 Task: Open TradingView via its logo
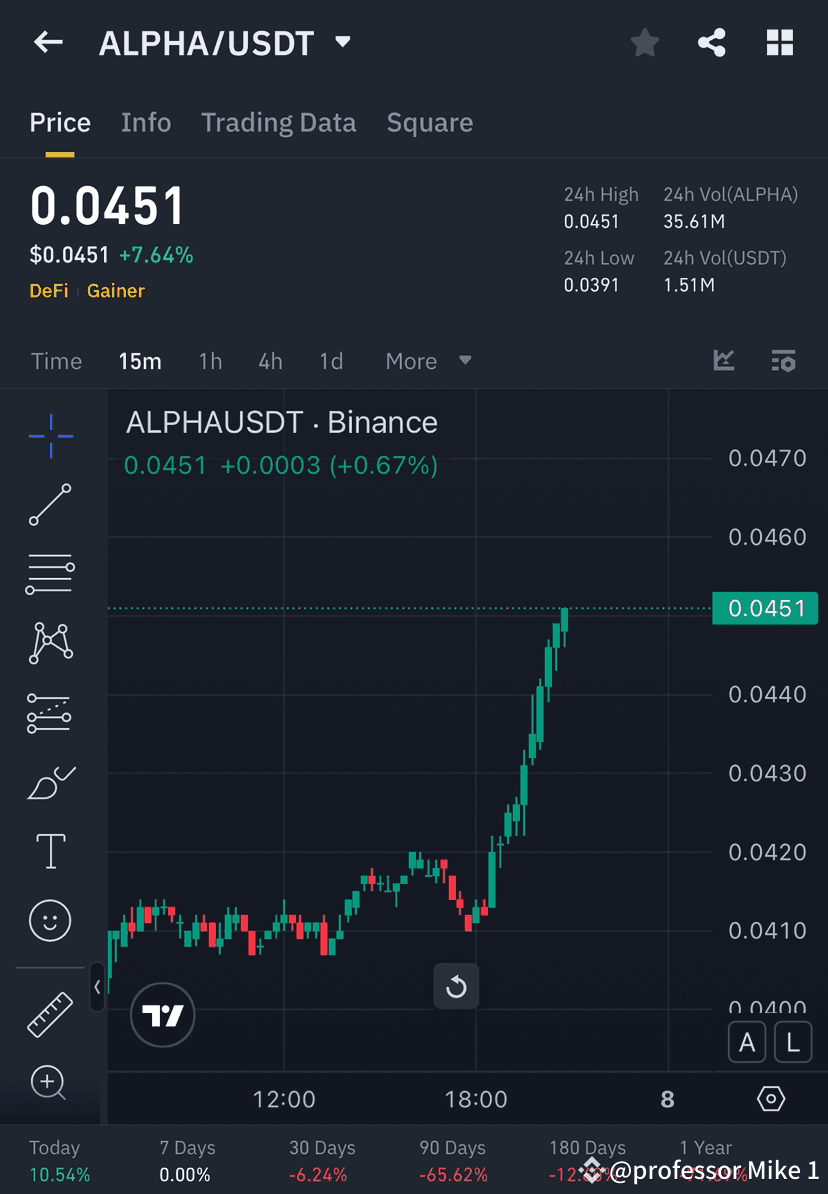[162, 1015]
